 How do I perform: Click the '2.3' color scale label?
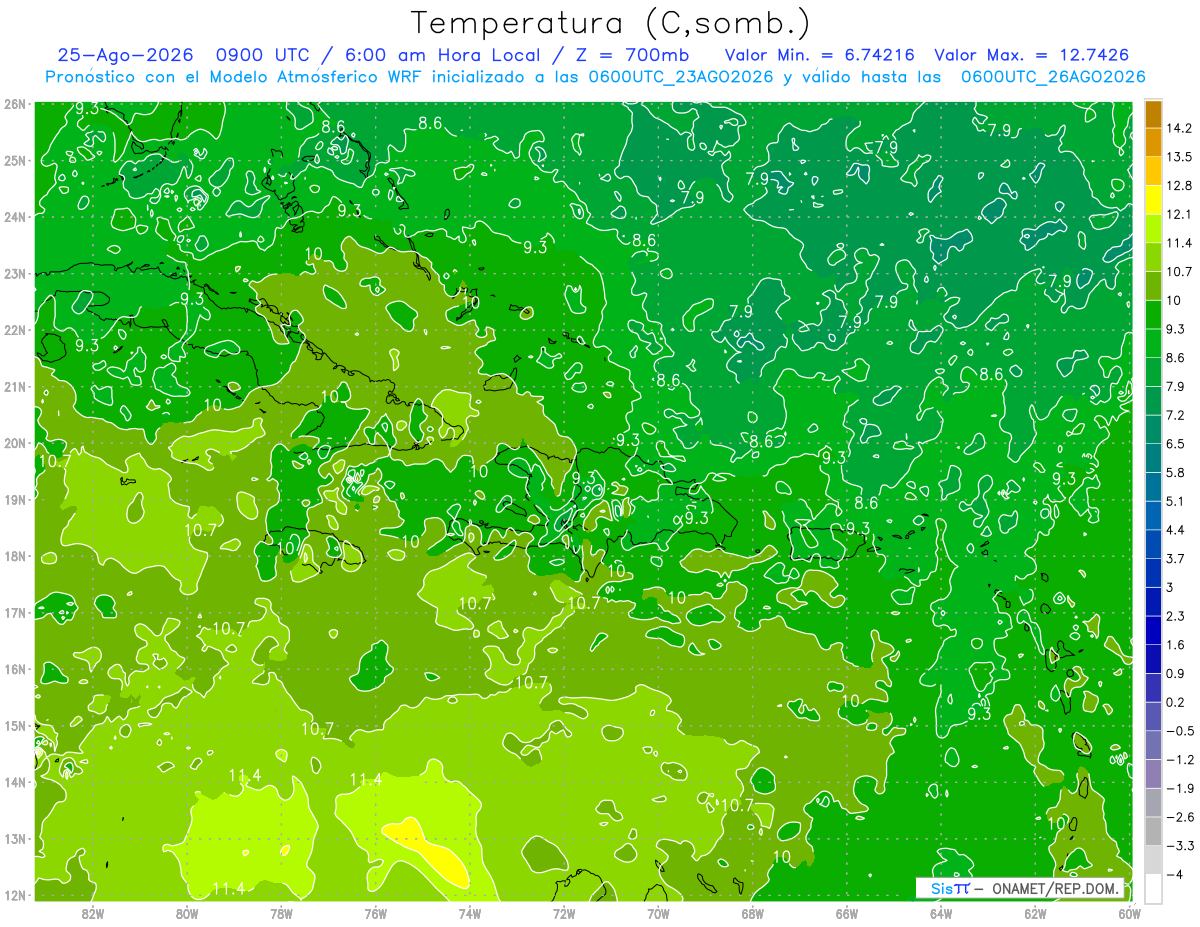pyautogui.click(x=1175, y=616)
